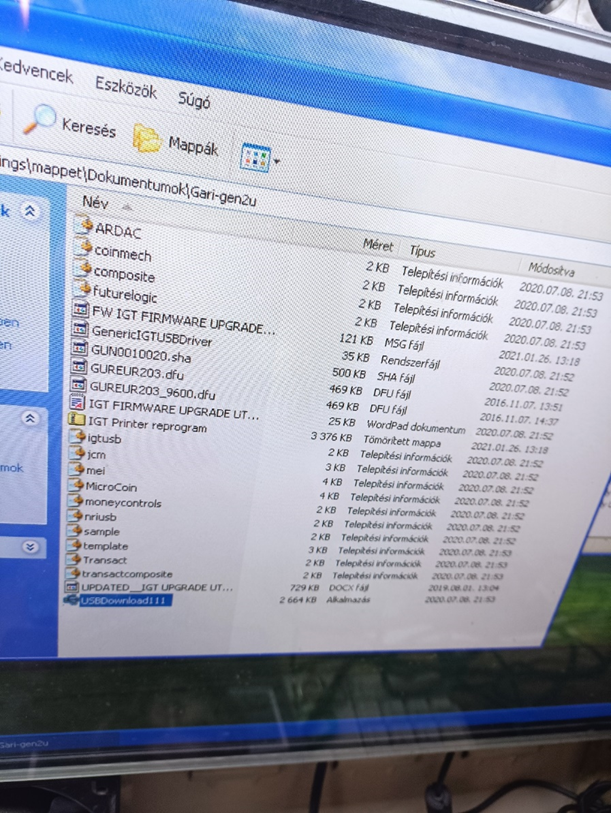The image size is (611, 813).
Task: Click the file name text ARDAC
Action: (x=118, y=230)
